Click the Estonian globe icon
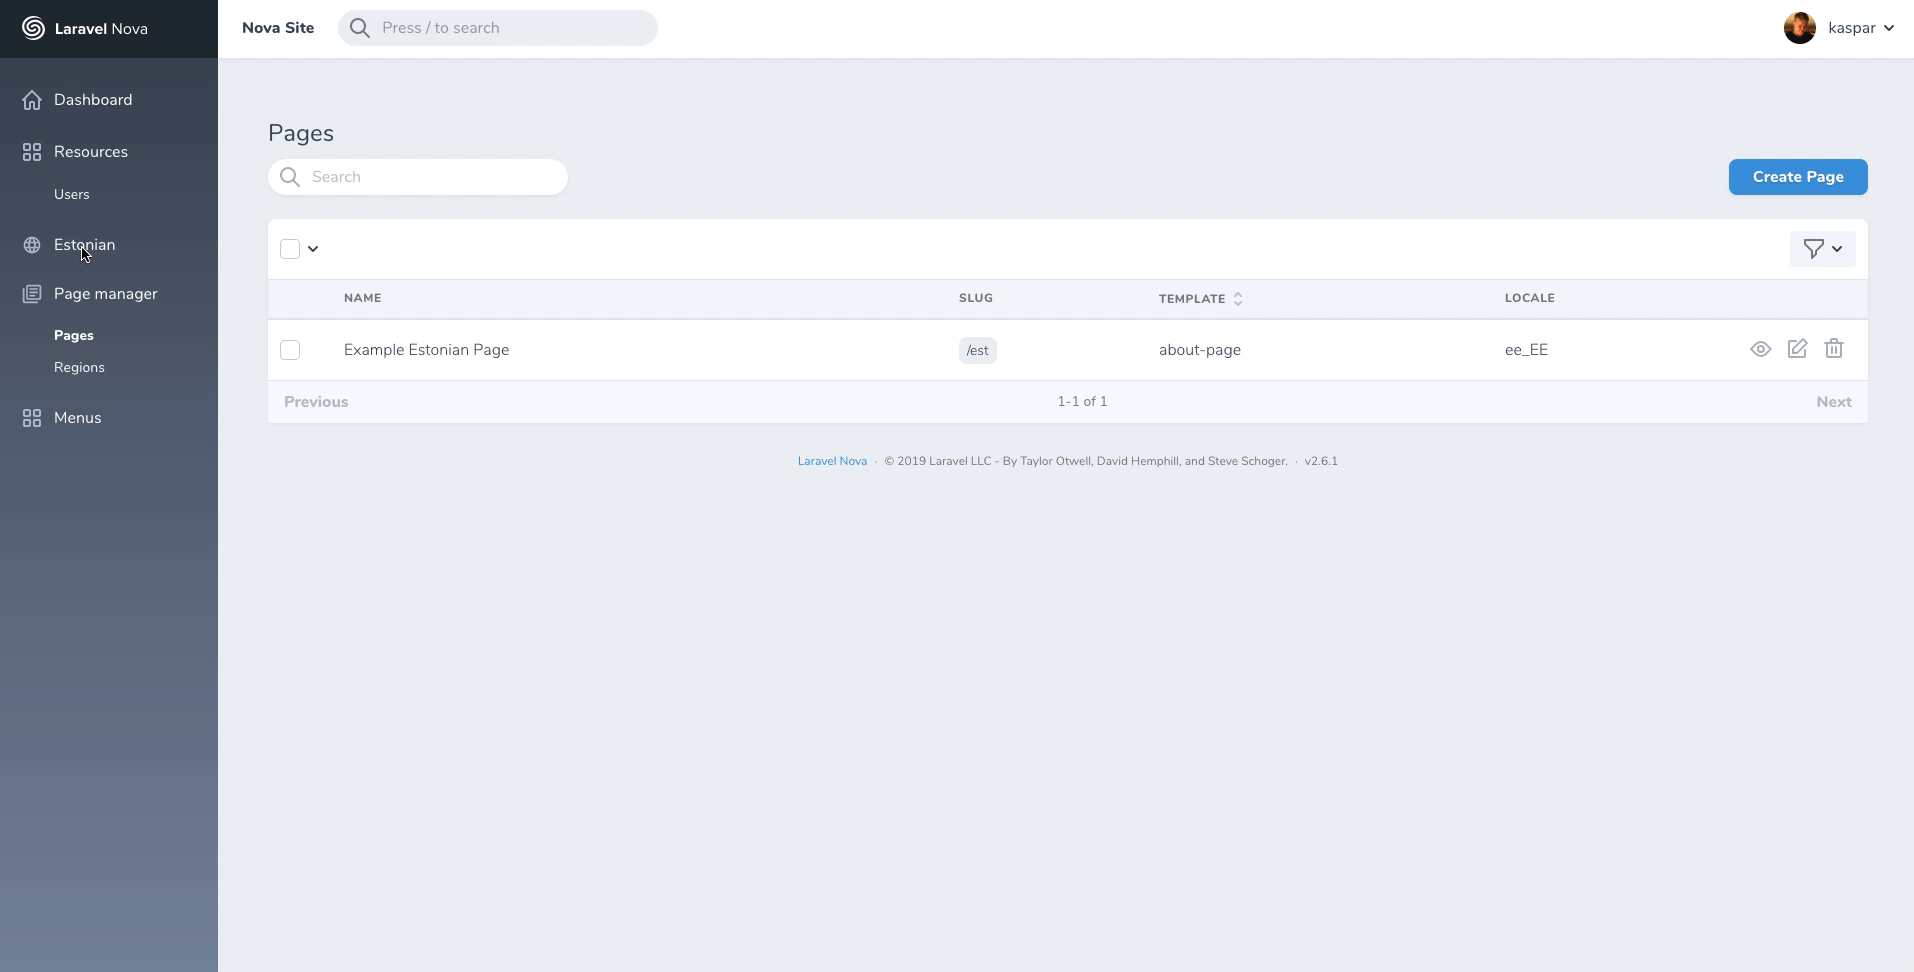 click(x=32, y=245)
